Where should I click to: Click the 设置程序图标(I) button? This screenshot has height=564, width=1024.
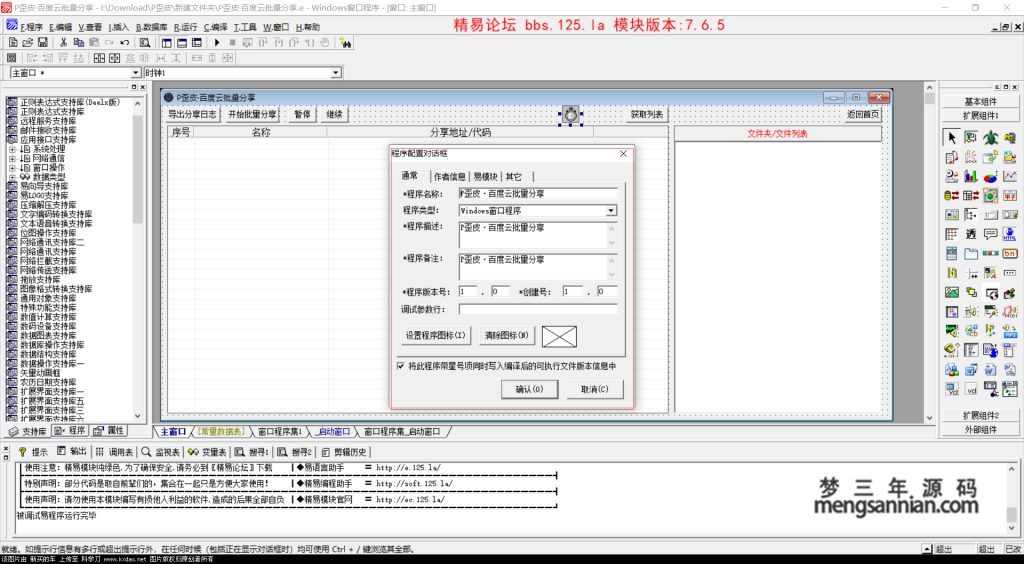point(436,336)
